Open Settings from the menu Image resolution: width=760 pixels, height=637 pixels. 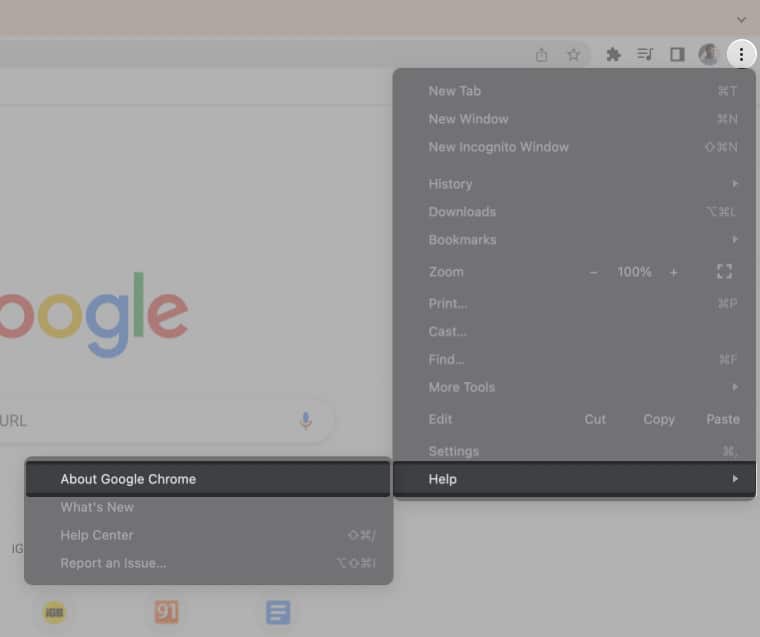[574, 451]
